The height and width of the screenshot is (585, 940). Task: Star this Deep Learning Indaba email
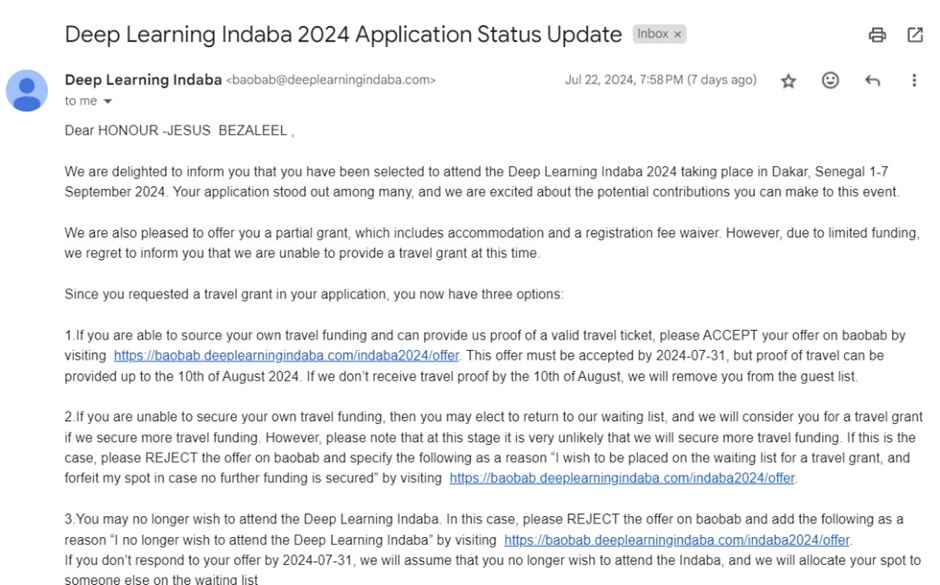788,81
